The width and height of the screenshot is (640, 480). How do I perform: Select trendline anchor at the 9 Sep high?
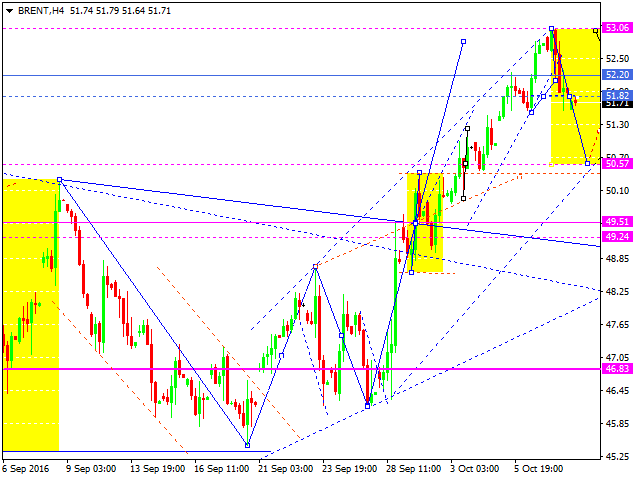60,180
